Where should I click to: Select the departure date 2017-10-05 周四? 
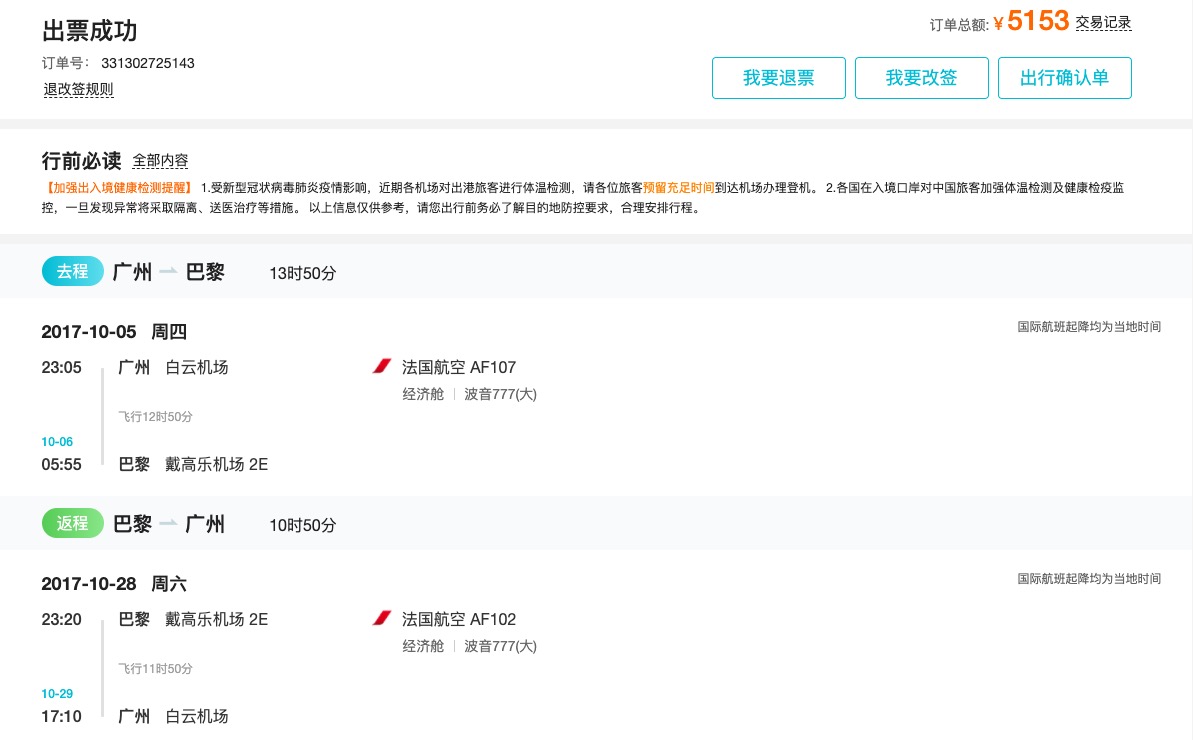point(114,332)
